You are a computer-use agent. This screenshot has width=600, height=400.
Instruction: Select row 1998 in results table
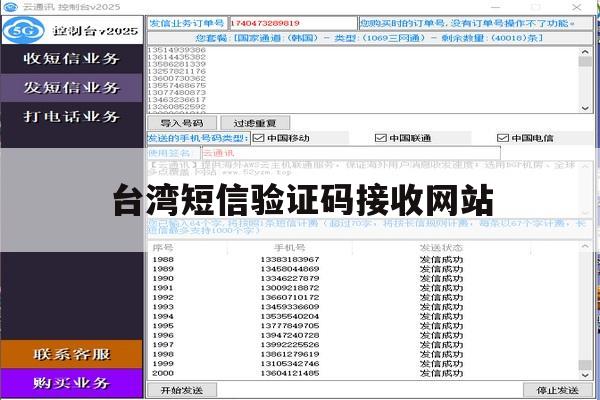click(364, 354)
